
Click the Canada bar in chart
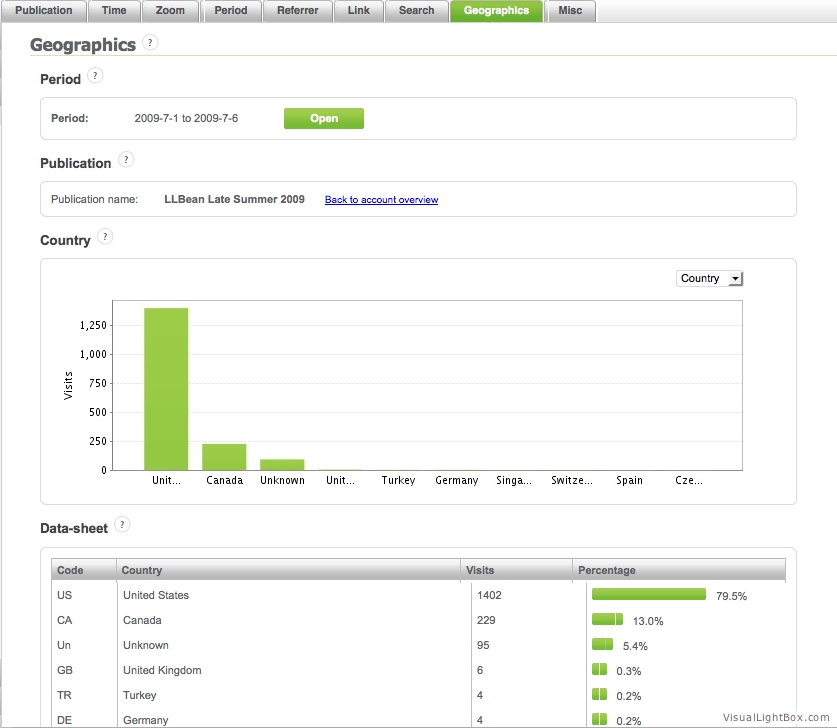point(224,457)
